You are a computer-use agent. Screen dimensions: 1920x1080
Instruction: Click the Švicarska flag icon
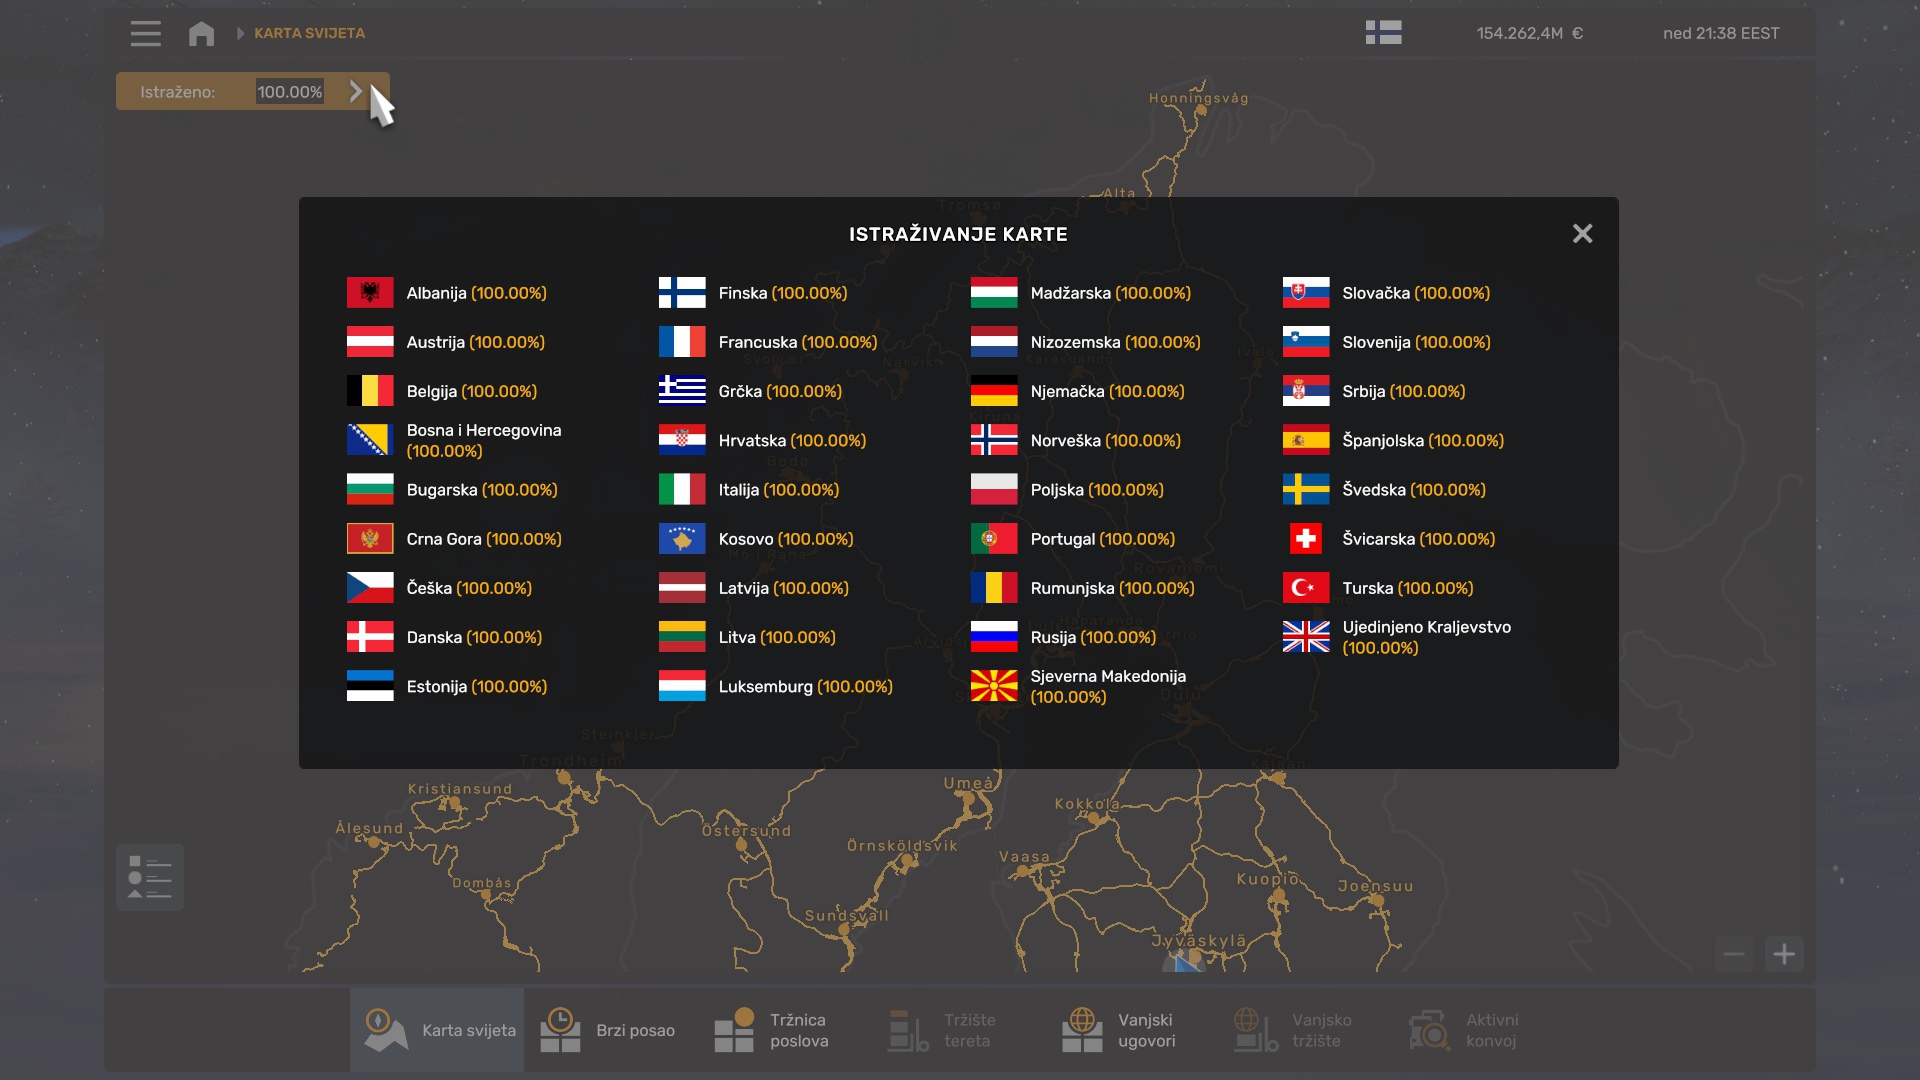pyautogui.click(x=1305, y=539)
